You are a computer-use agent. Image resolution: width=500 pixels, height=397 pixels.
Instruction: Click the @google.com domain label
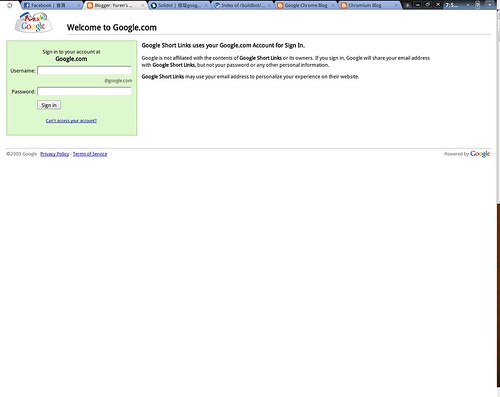[118, 81]
